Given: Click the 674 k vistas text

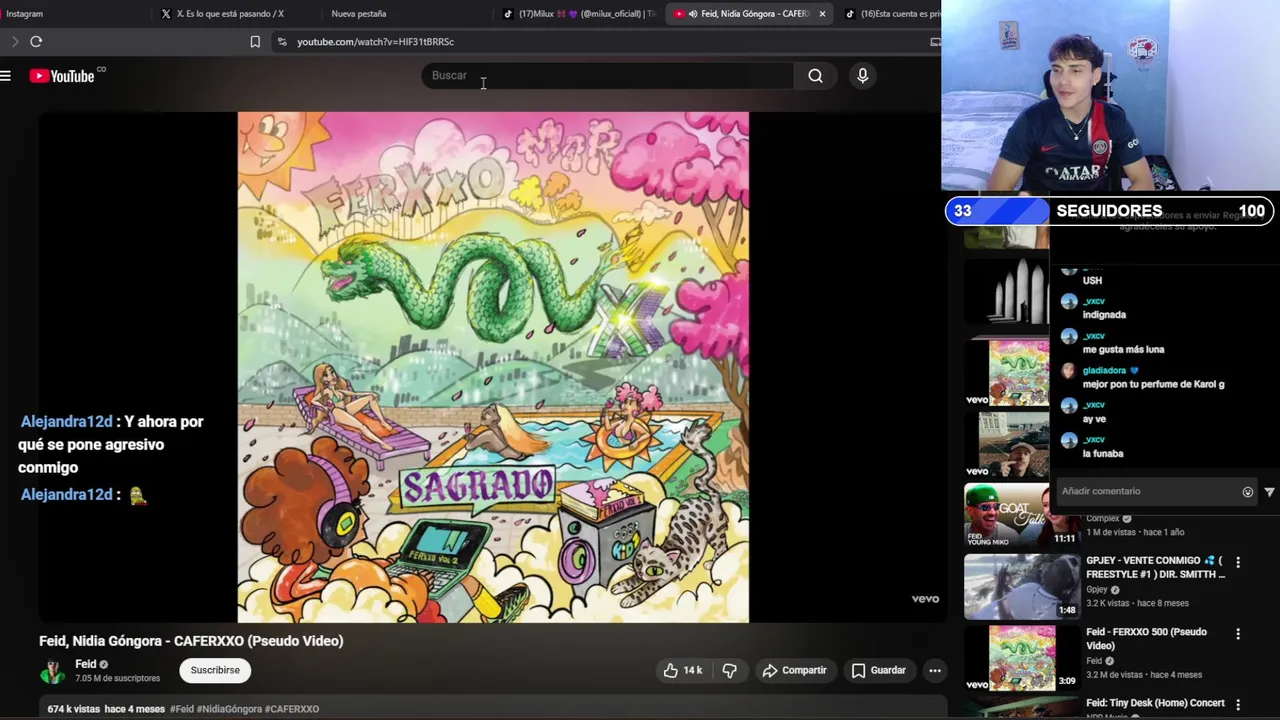Looking at the screenshot, I should click(x=74, y=709).
